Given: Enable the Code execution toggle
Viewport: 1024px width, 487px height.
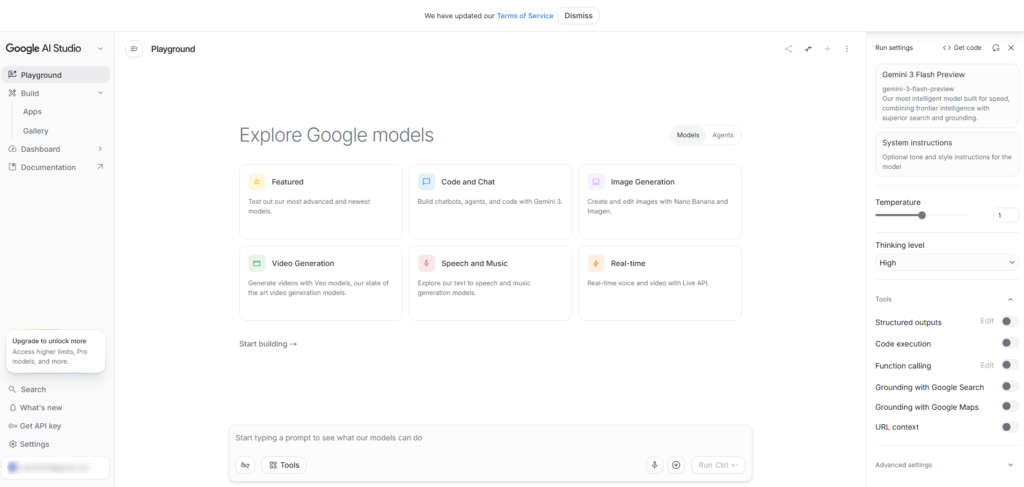Looking at the screenshot, I should click(1010, 343).
